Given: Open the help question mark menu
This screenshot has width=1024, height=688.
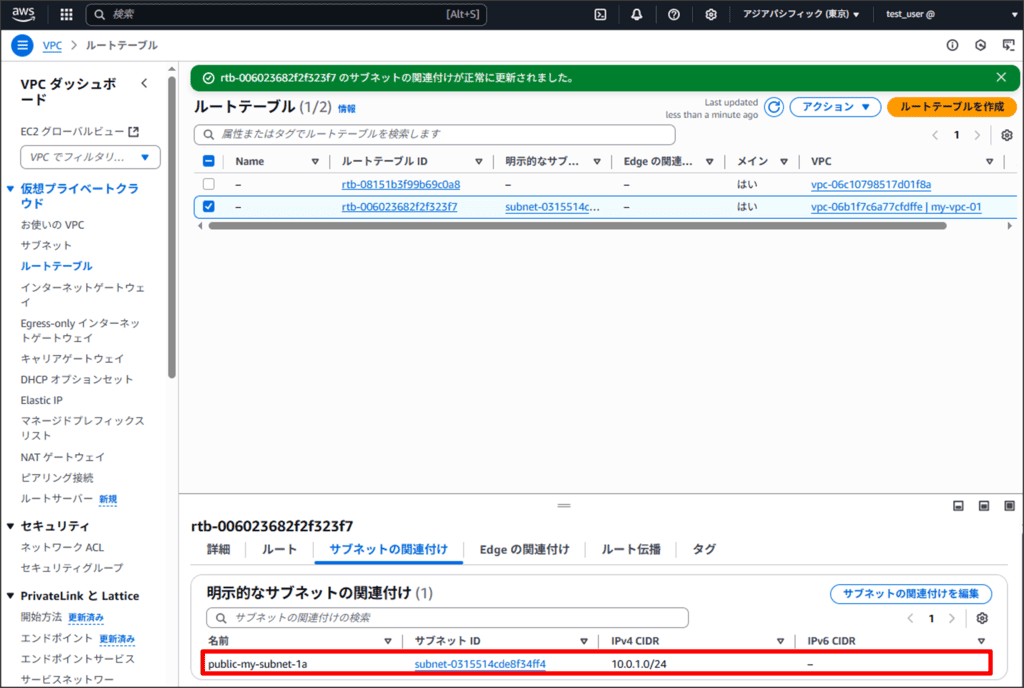Looking at the screenshot, I should (674, 15).
